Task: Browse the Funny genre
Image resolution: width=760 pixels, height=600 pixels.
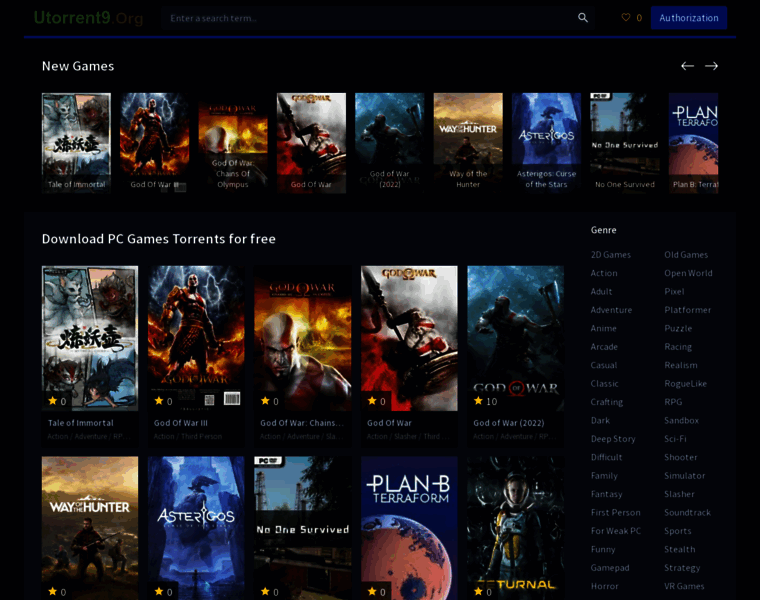Action: pyautogui.click(x=603, y=549)
